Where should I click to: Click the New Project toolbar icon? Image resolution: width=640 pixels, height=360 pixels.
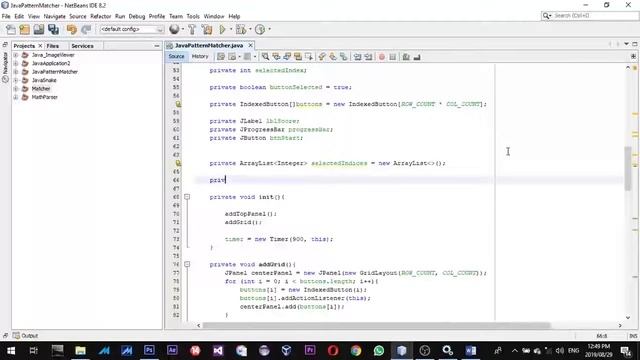click(x=24, y=29)
